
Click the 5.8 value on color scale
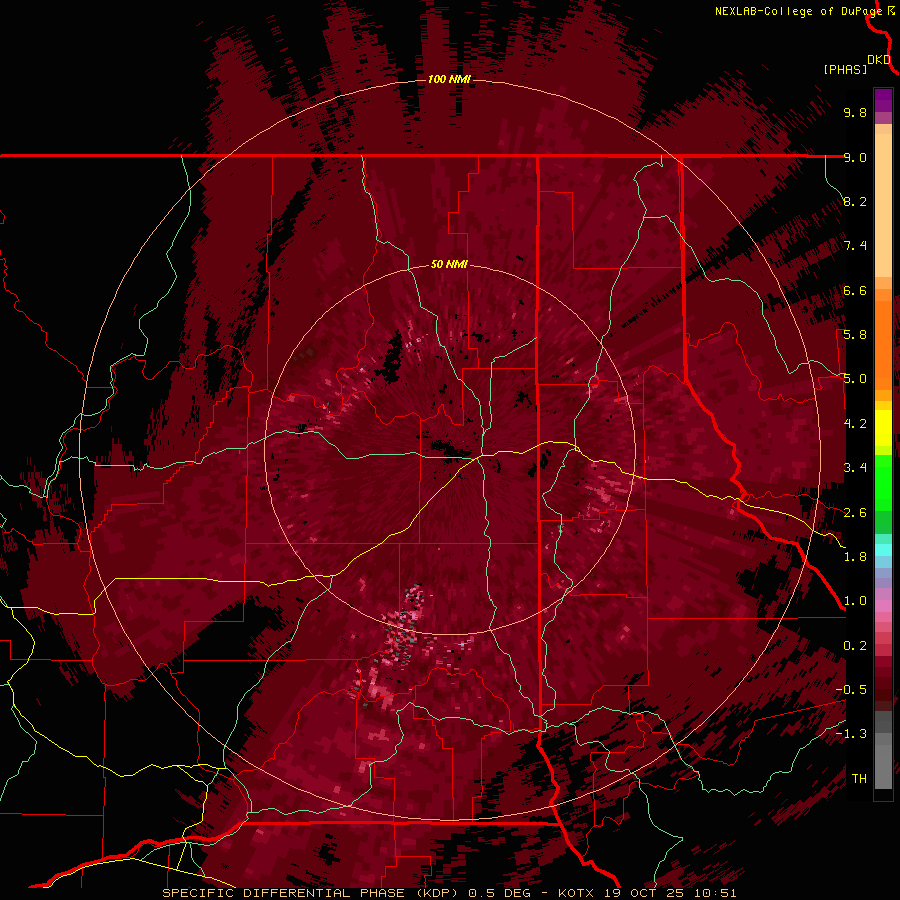(x=855, y=335)
